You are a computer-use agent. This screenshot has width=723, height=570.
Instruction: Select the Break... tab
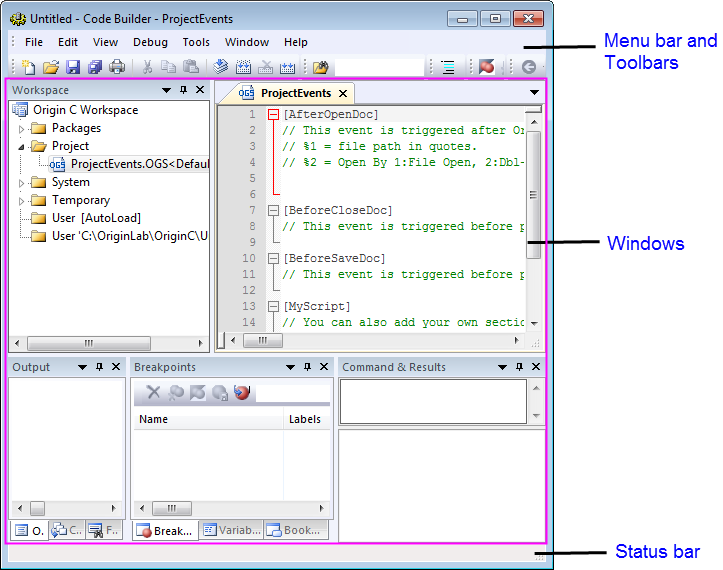click(x=165, y=531)
